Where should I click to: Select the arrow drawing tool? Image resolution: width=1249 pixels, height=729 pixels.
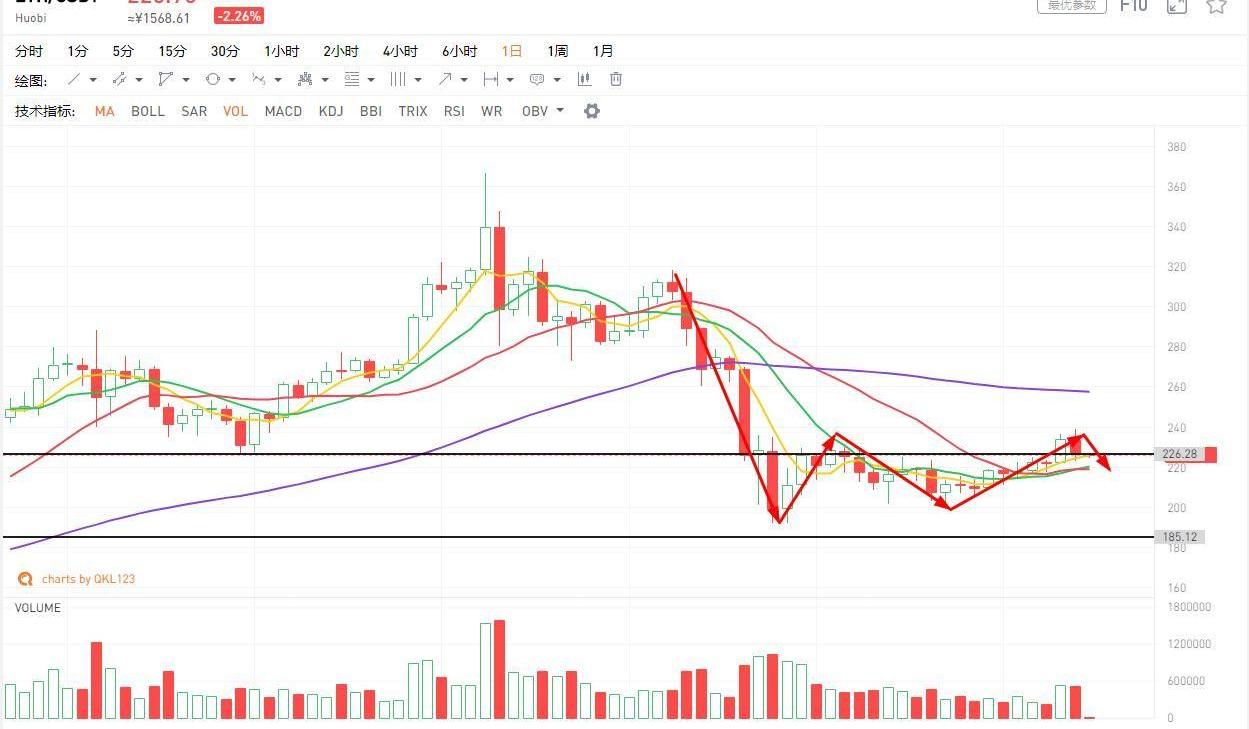click(444, 79)
